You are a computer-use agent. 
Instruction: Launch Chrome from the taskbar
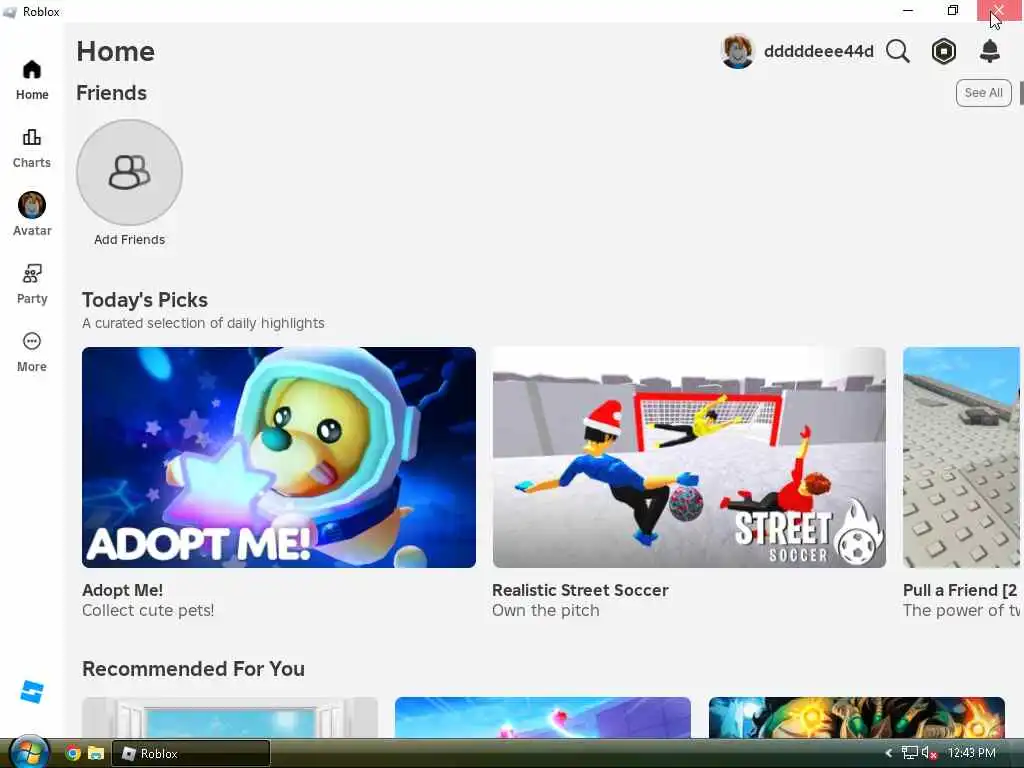(x=72, y=754)
